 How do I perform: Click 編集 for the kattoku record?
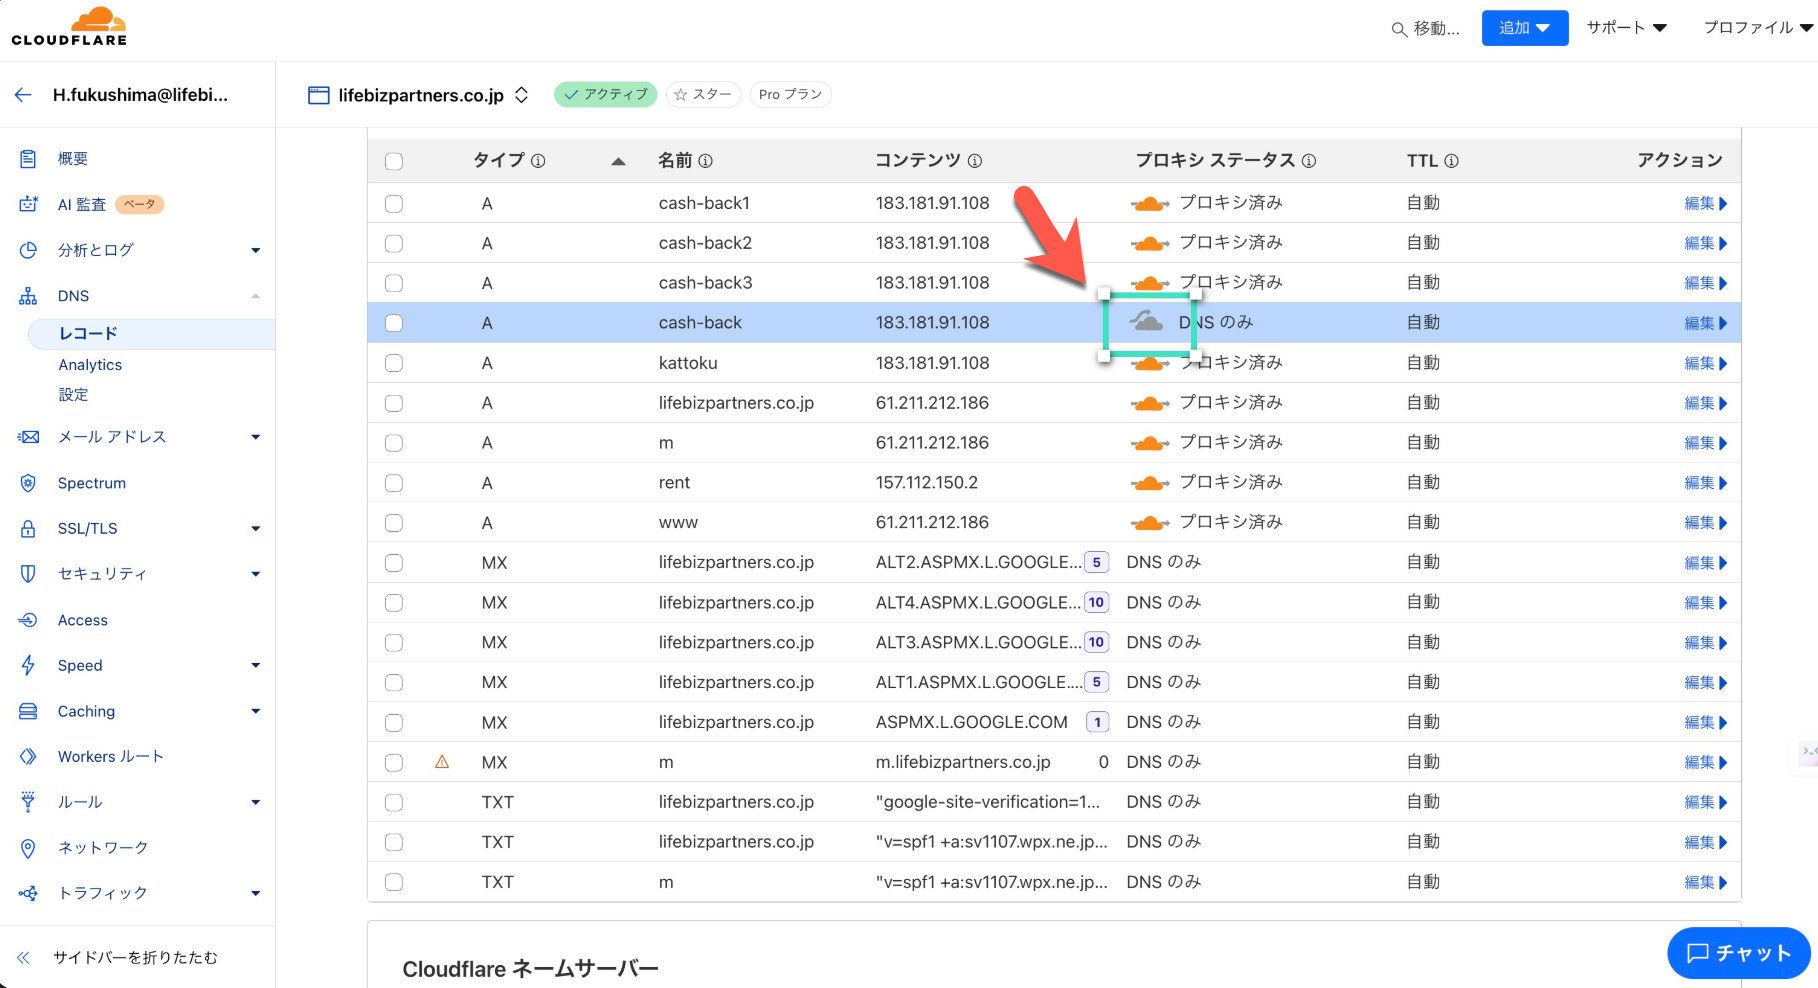[x=1705, y=363]
